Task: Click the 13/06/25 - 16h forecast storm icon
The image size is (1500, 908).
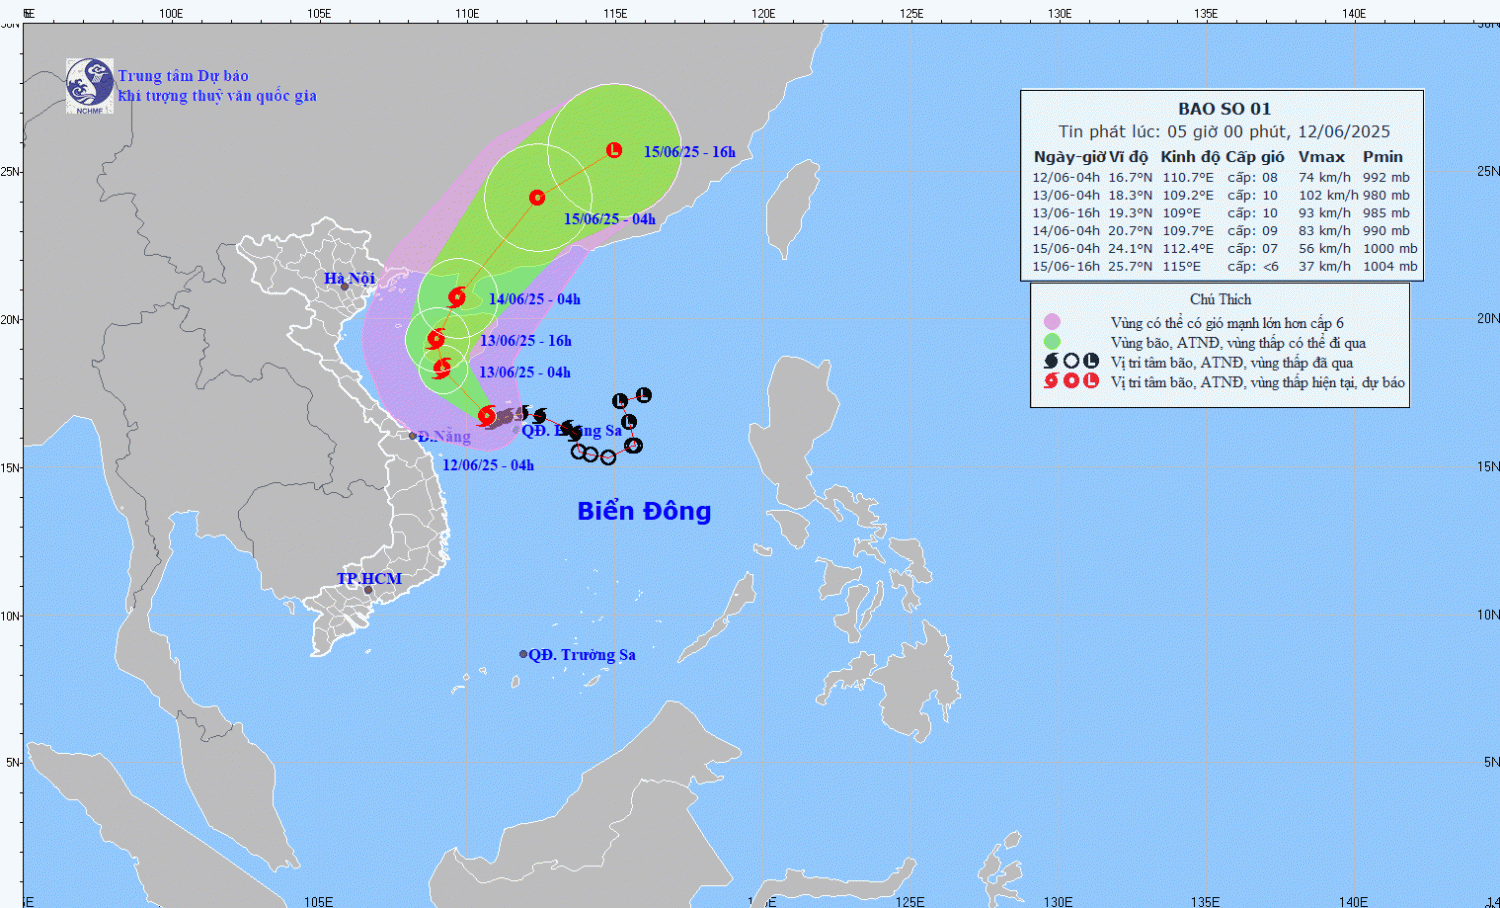Action: click(x=436, y=339)
